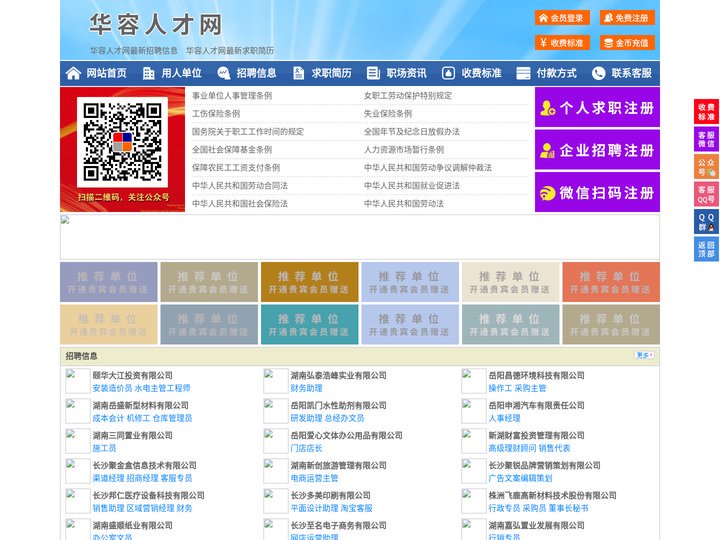Open 失业保险条例 link
The height and width of the screenshot is (540, 720).
[388, 113]
